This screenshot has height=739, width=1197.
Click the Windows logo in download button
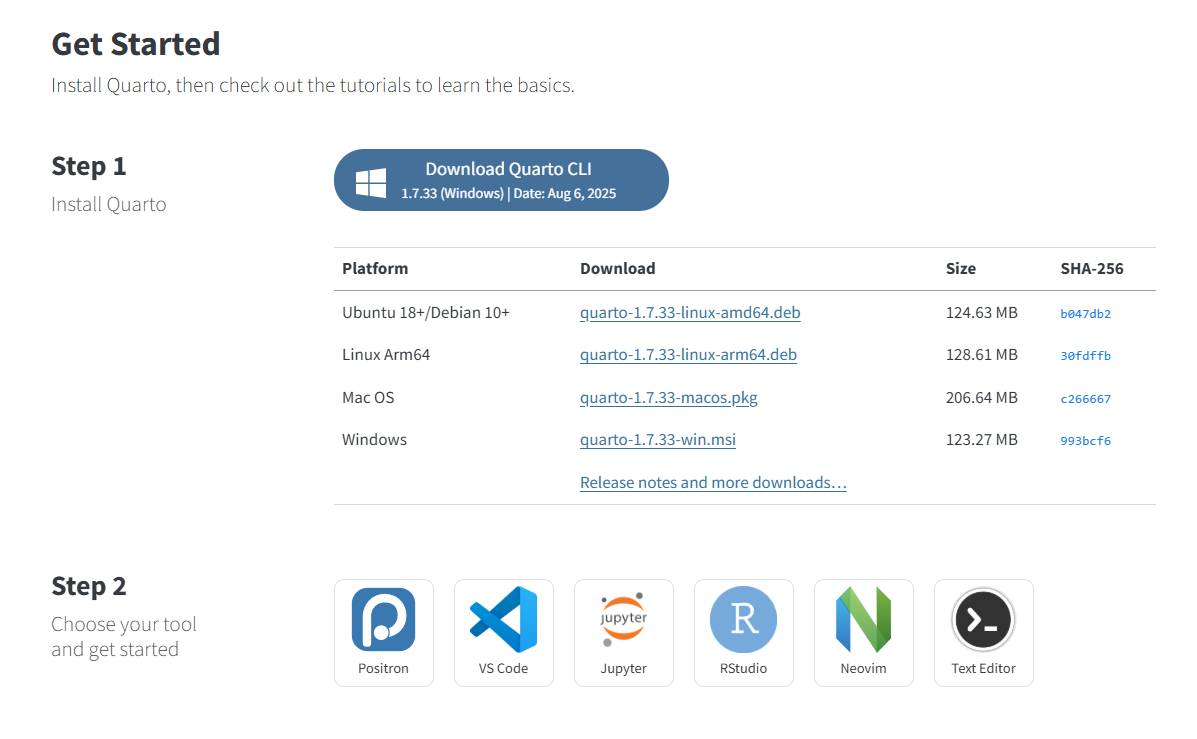371,182
